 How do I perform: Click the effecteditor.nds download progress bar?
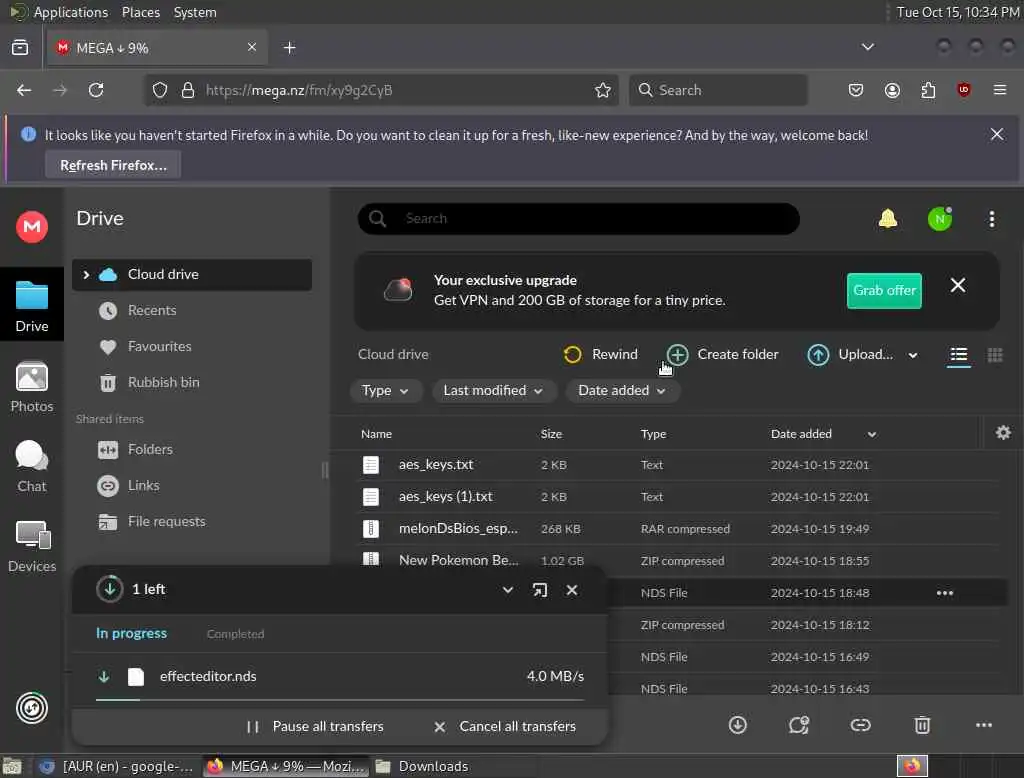click(340, 700)
